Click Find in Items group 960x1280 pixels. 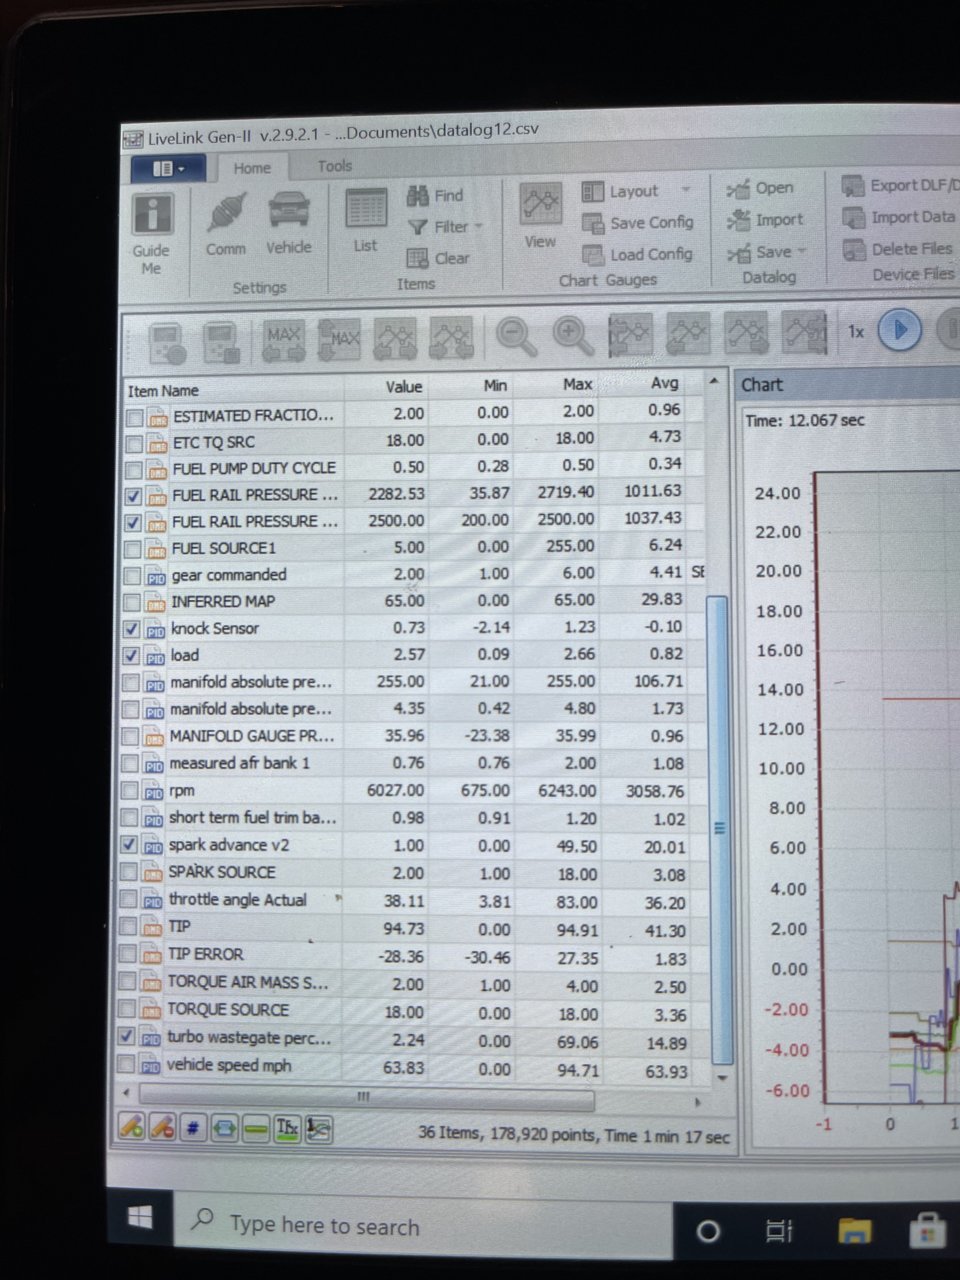[435, 196]
